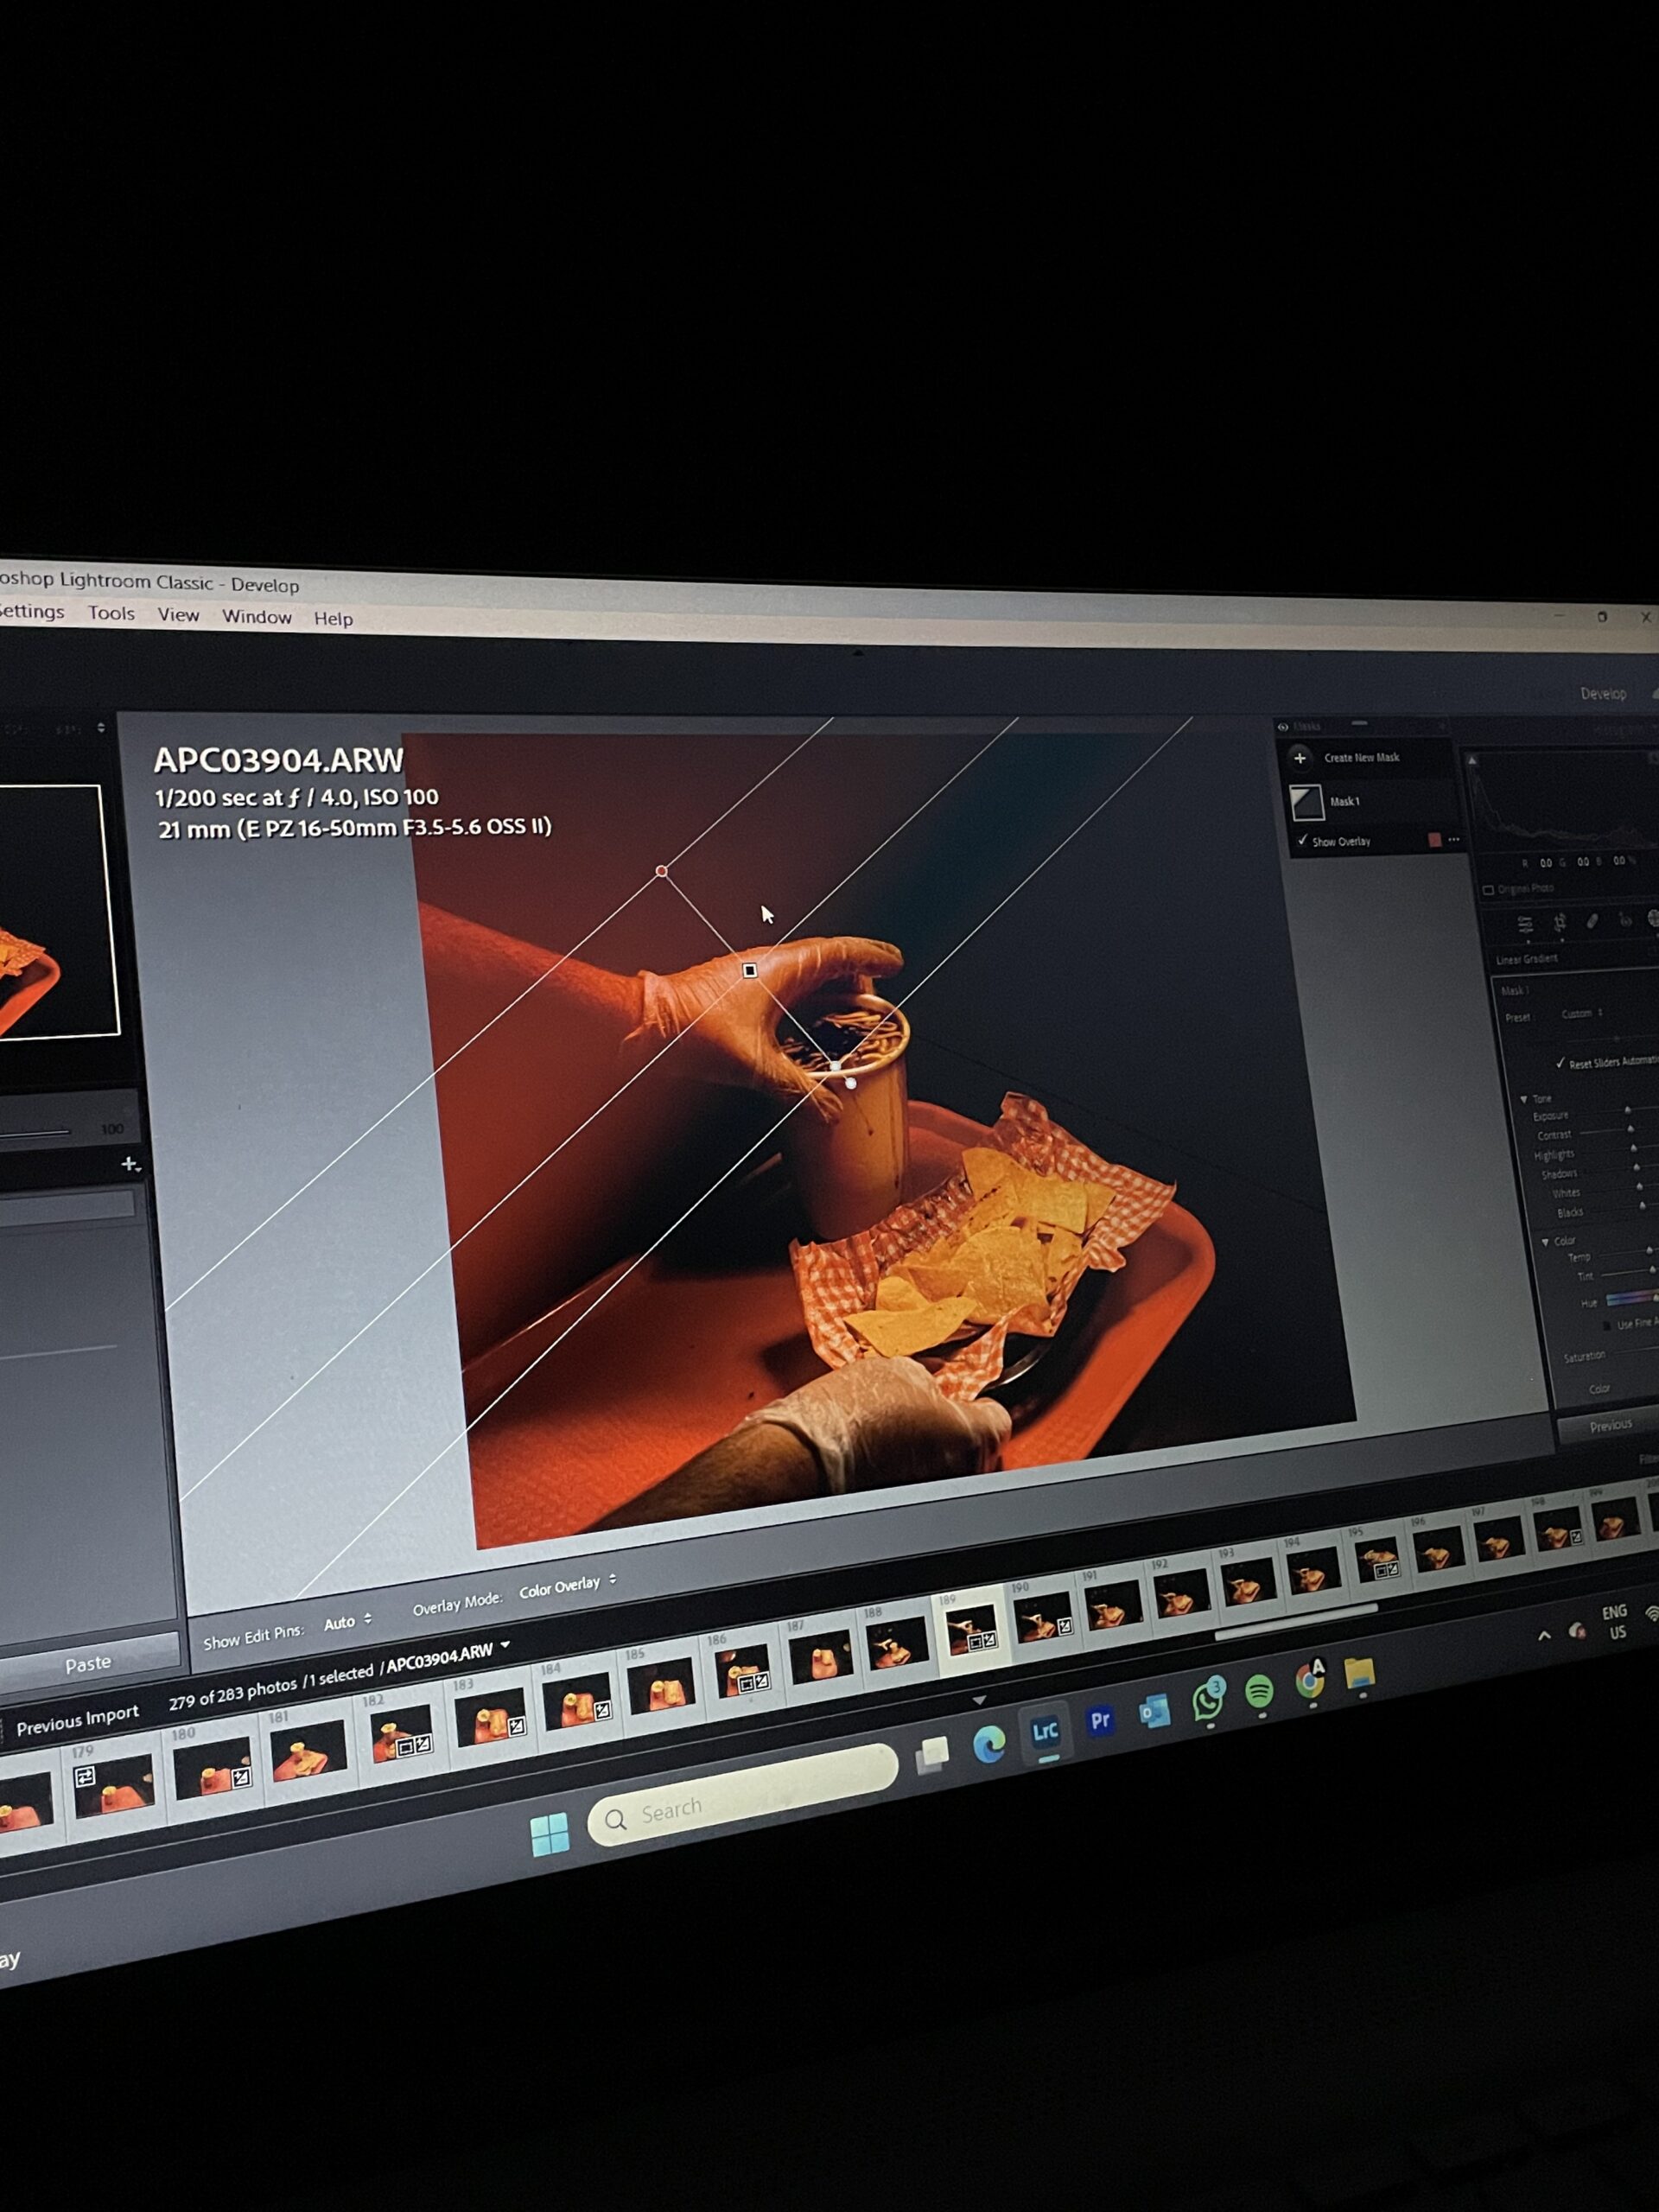Viewport: 1659px width, 2212px height.
Task: Collapse the Tone section triangle
Action: 1524,1099
